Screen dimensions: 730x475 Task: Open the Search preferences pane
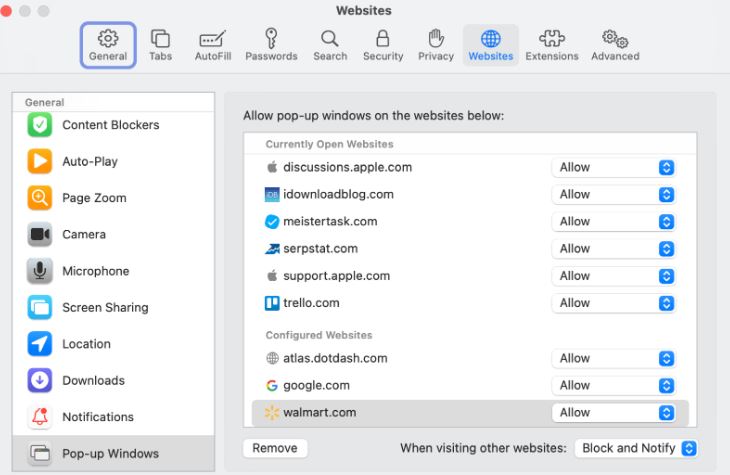(330, 45)
